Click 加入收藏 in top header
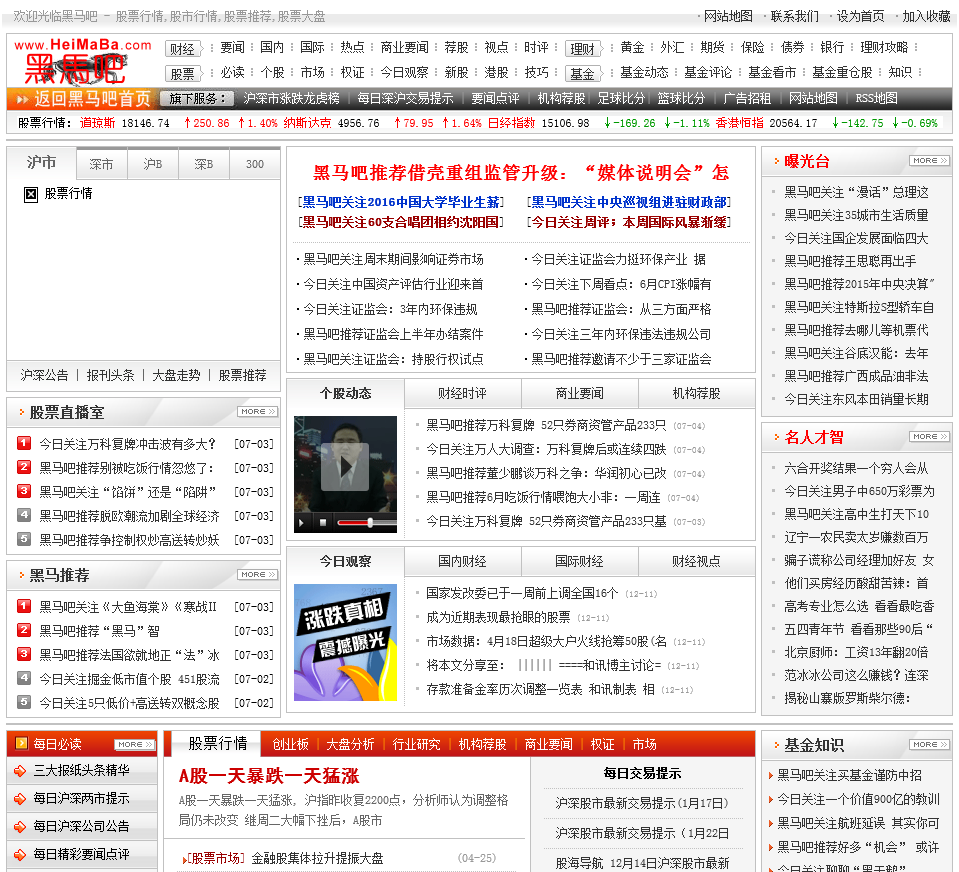The width and height of the screenshot is (959, 872). pos(927,16)
